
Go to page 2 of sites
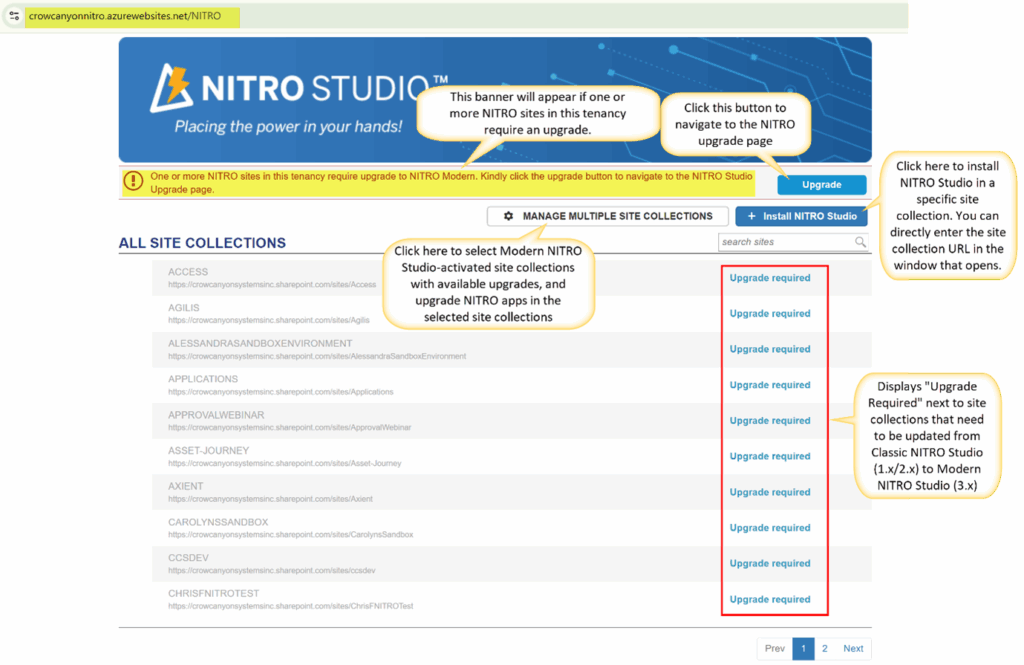pos(825,649)
